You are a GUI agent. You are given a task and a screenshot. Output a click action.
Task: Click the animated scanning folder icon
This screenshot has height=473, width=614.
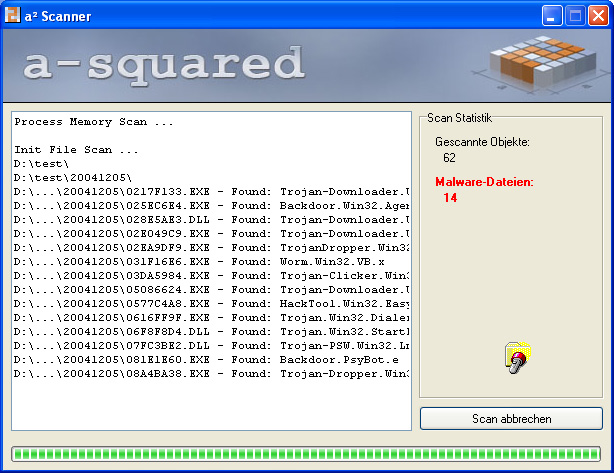[518, 357]
